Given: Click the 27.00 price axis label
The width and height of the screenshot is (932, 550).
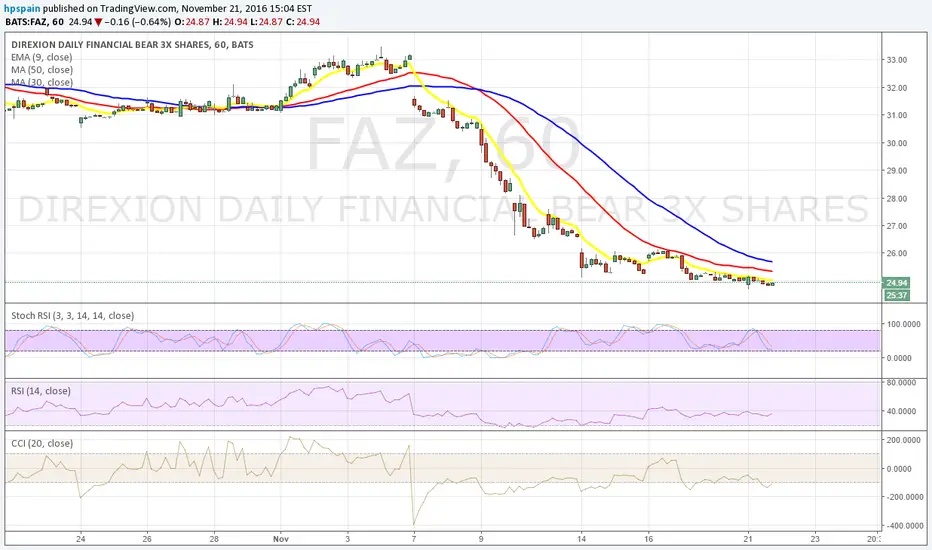Looking at the screenshot, I should pyautogui.click(x=897, y=226).
